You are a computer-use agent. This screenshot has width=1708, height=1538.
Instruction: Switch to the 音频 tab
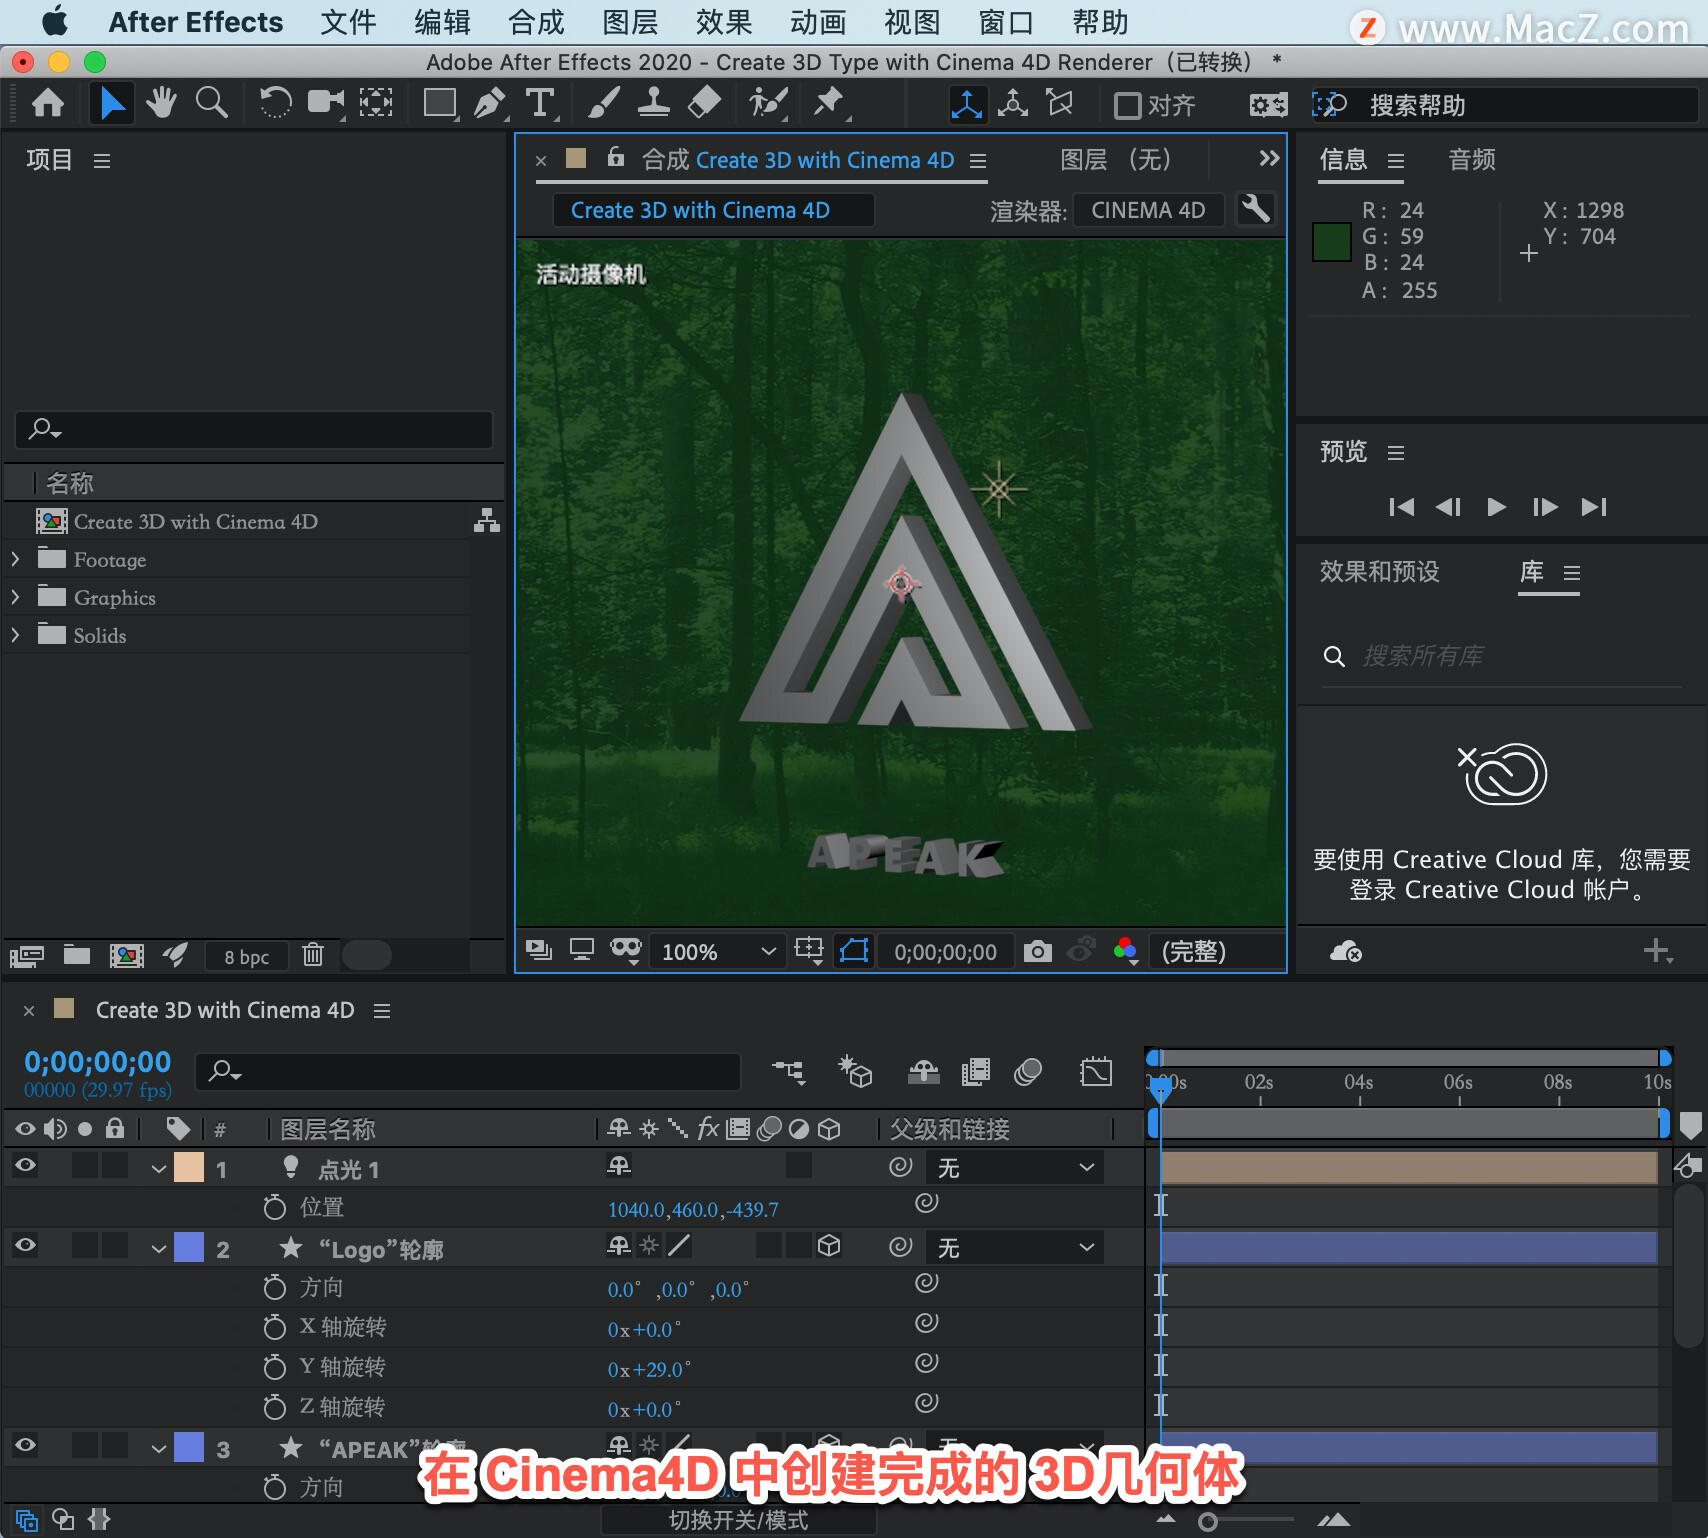tap(1472, 160)
